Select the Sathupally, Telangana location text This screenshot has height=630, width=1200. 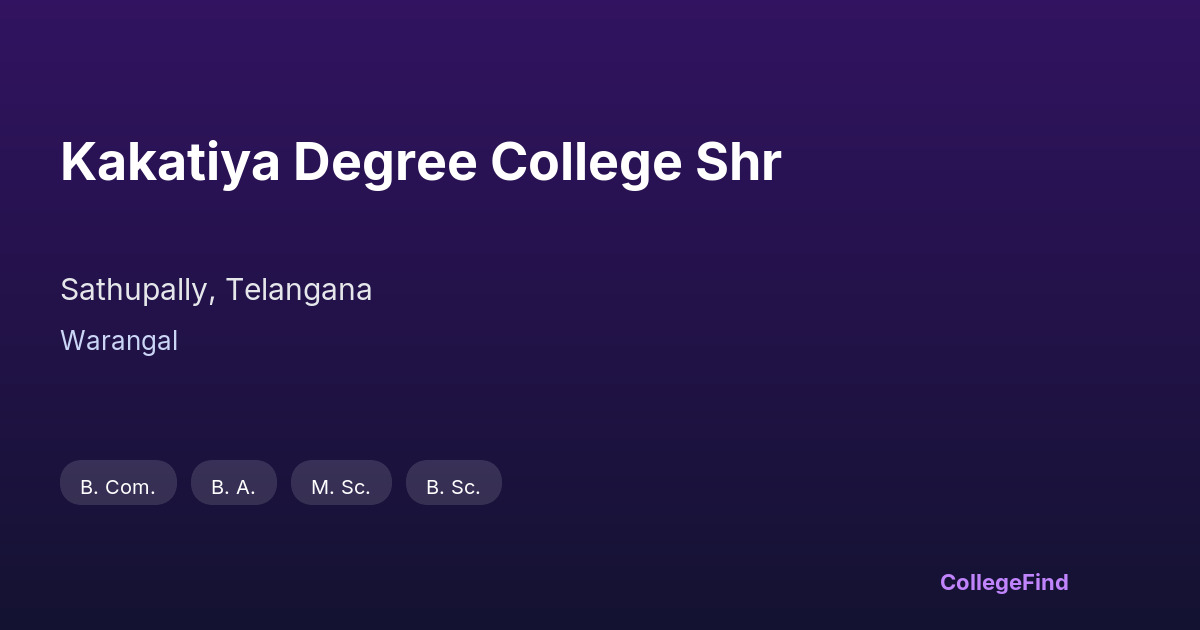tap(216, 290)
